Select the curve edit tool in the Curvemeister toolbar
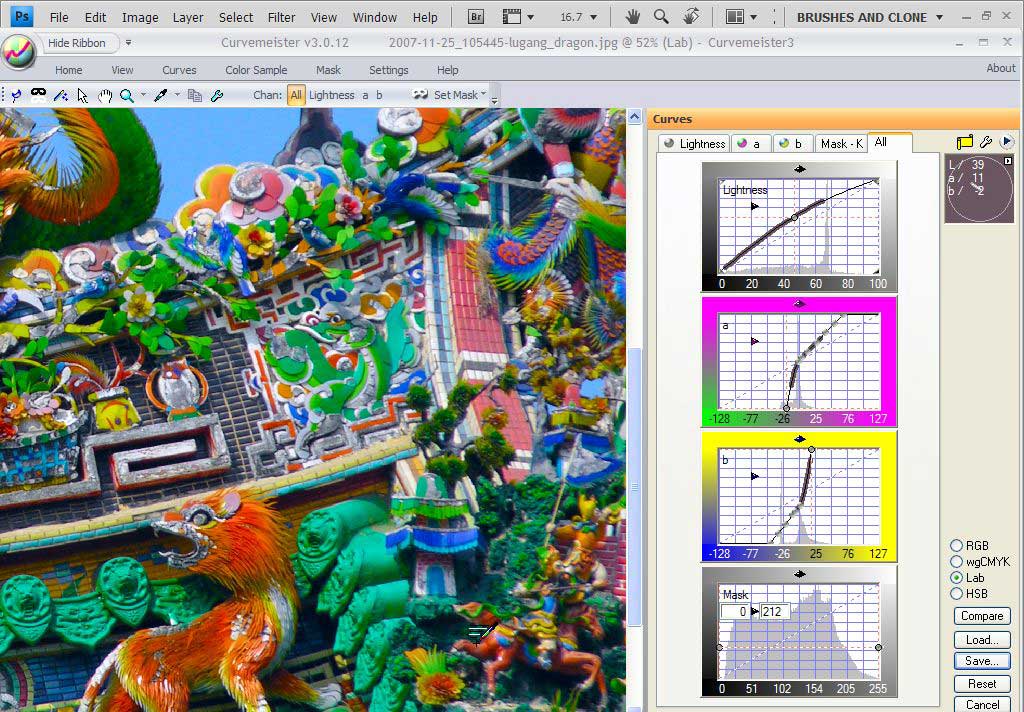This screenshot has height=712, width=1024. tap(16, 95)
